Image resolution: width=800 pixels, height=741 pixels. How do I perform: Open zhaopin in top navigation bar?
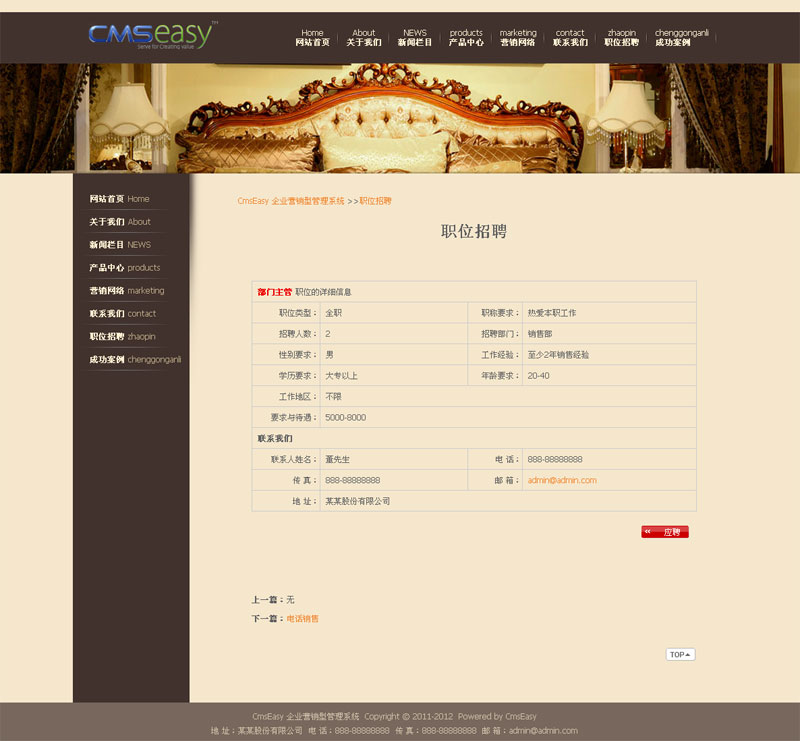point(621,38)
